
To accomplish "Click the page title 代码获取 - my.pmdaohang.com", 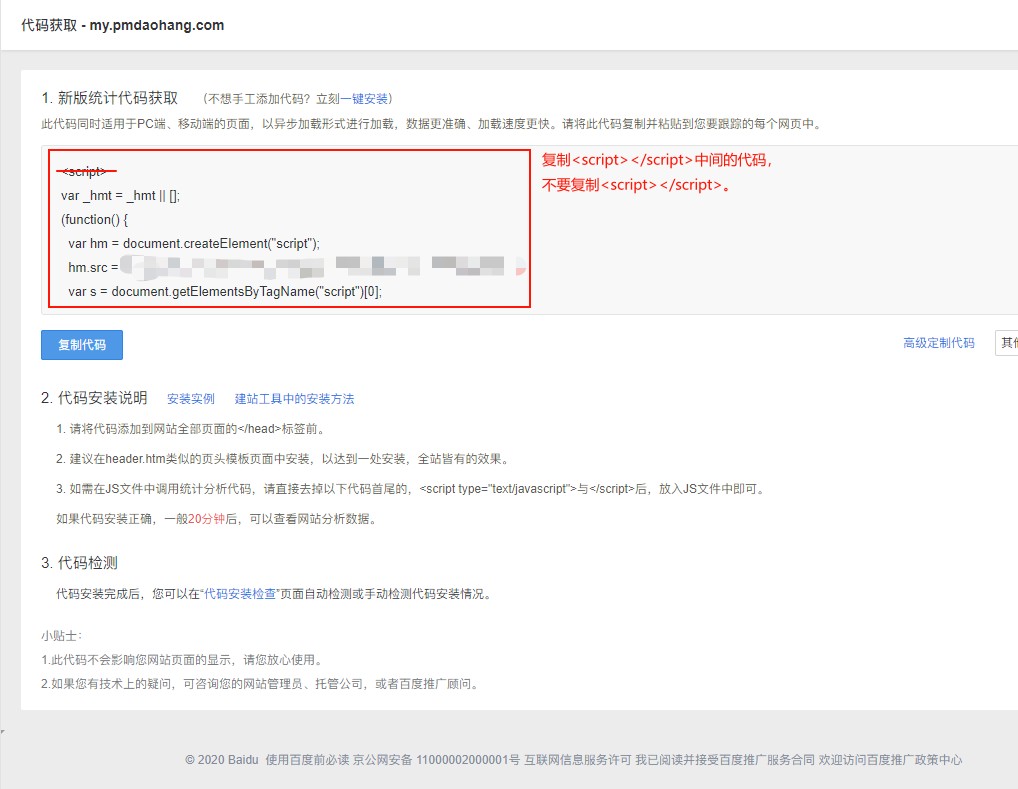I will pos(123,25).
